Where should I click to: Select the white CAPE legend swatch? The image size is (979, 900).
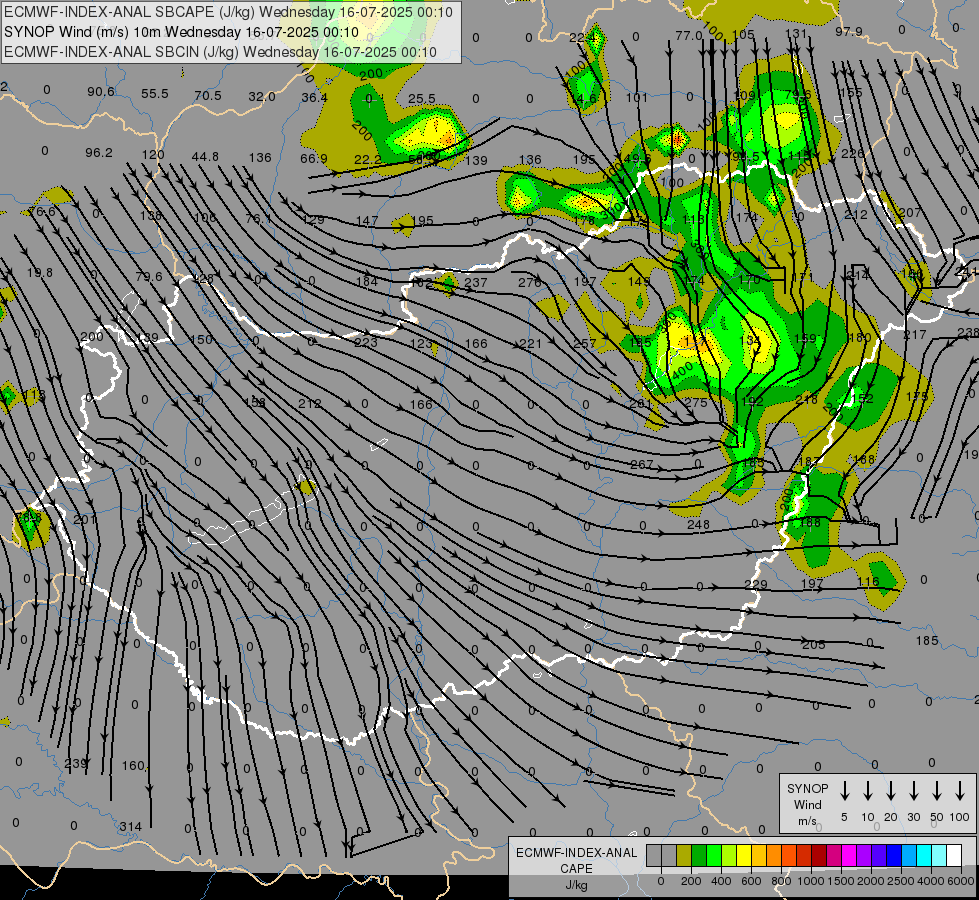(953, 855)
